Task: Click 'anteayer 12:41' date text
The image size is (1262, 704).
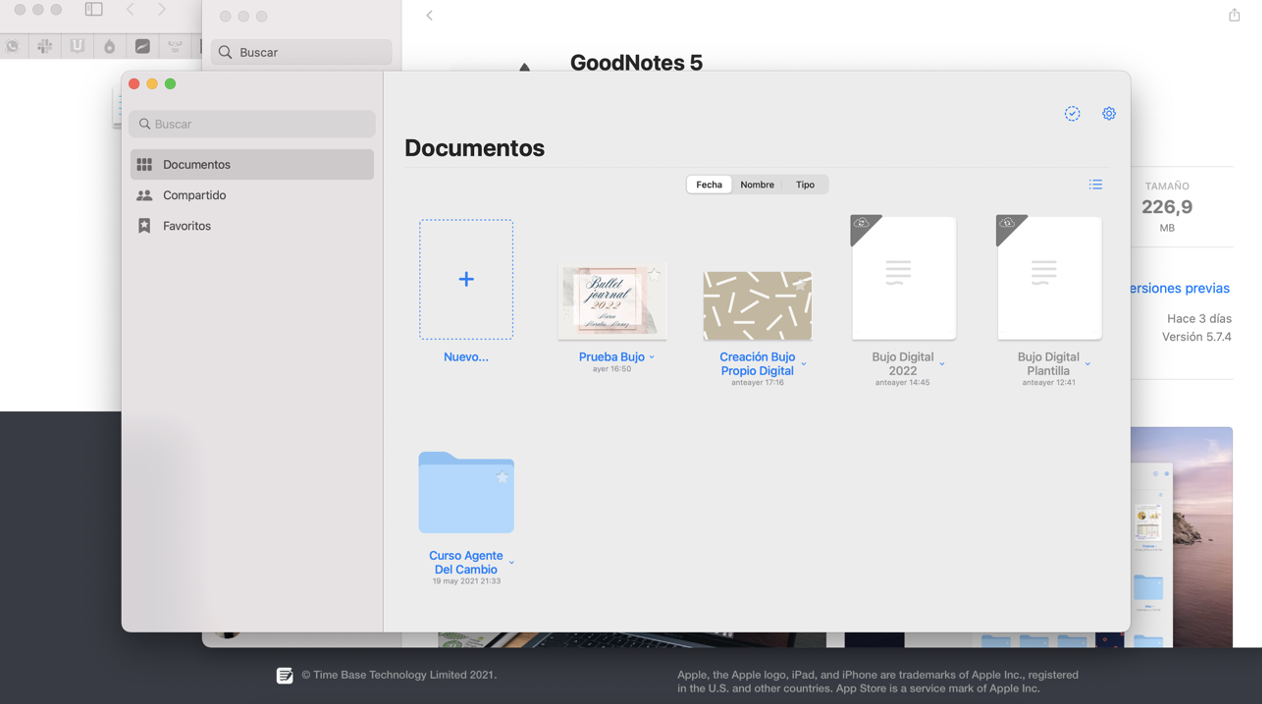Action: coord(1048,383)
